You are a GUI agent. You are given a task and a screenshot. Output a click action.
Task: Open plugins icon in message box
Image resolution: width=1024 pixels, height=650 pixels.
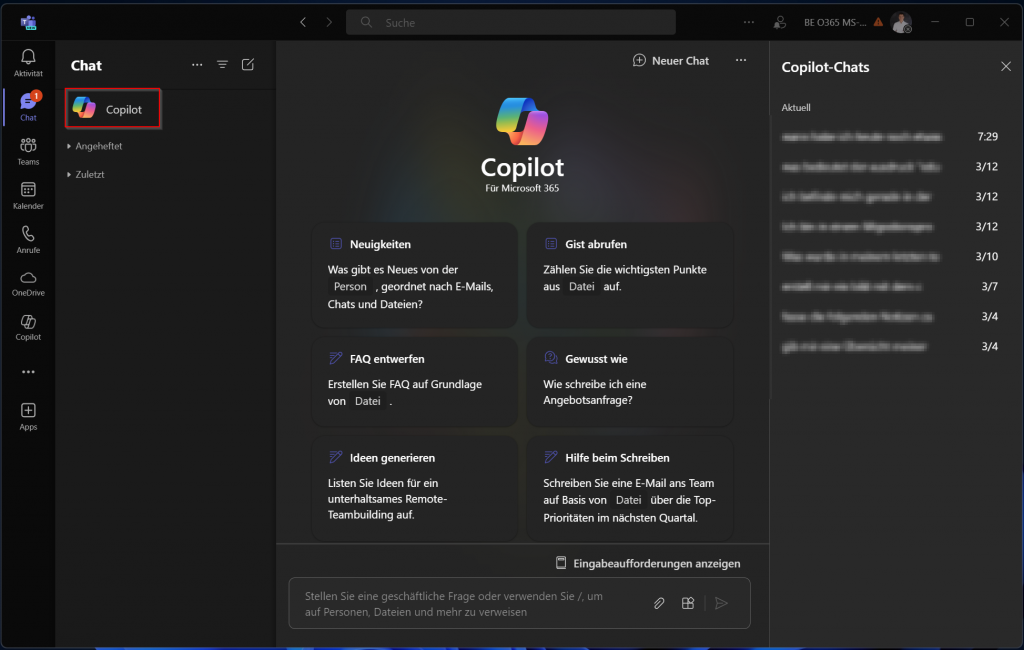click(688, 603)
